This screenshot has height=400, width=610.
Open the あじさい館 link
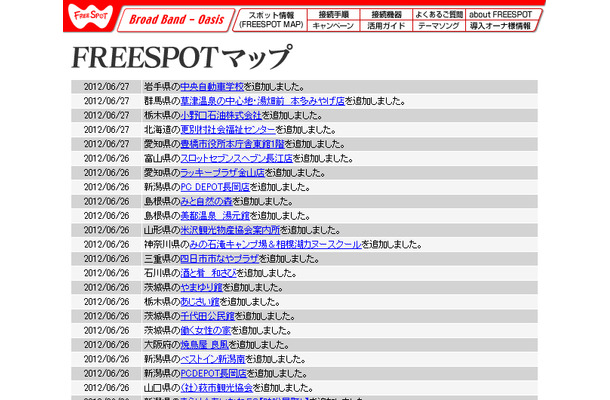200,302
